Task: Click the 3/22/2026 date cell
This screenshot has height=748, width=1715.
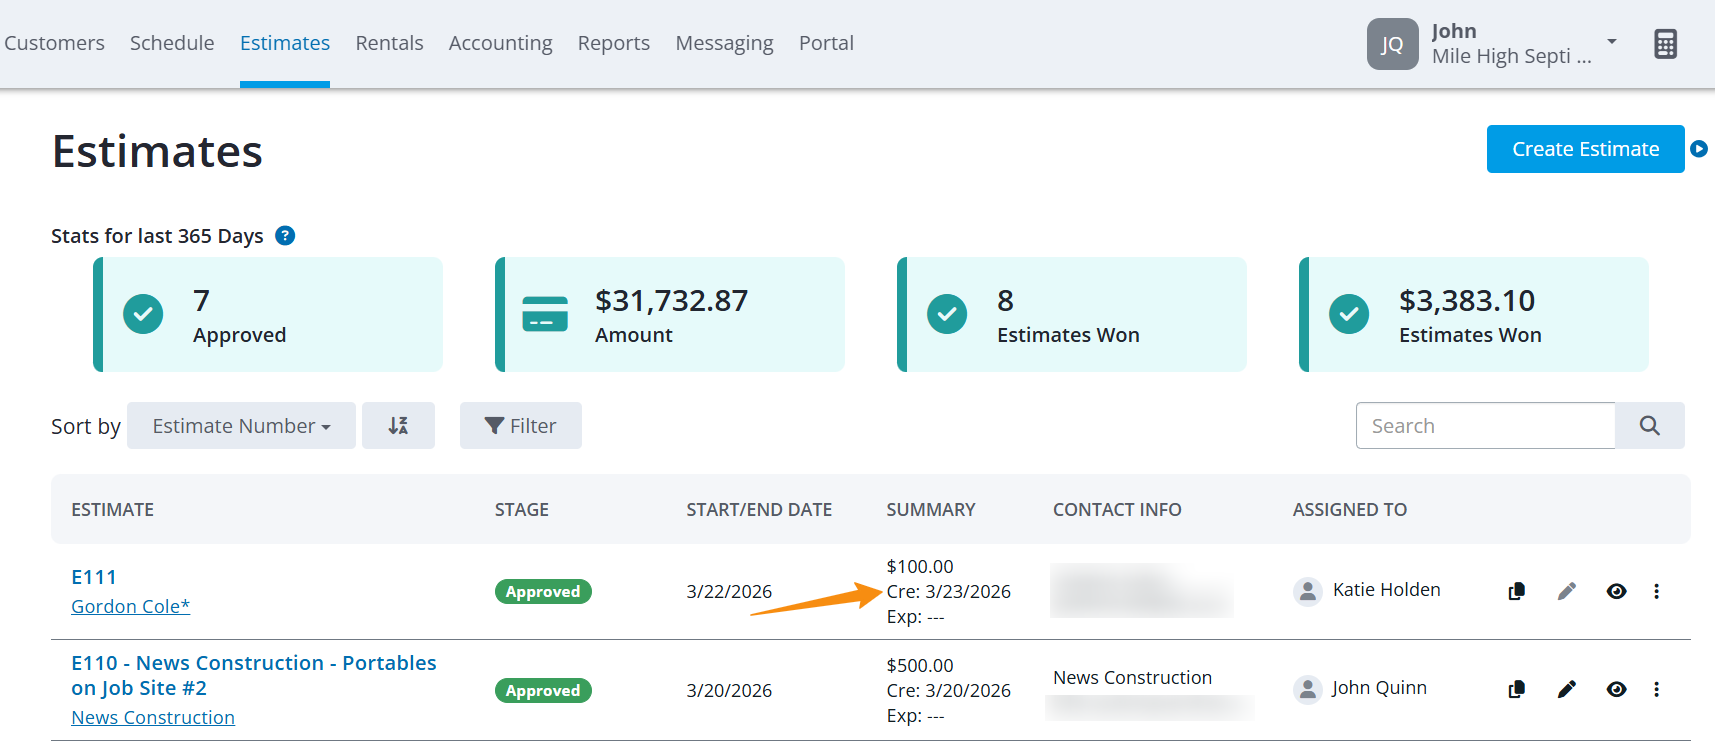Action: click(x=729, y=592)
